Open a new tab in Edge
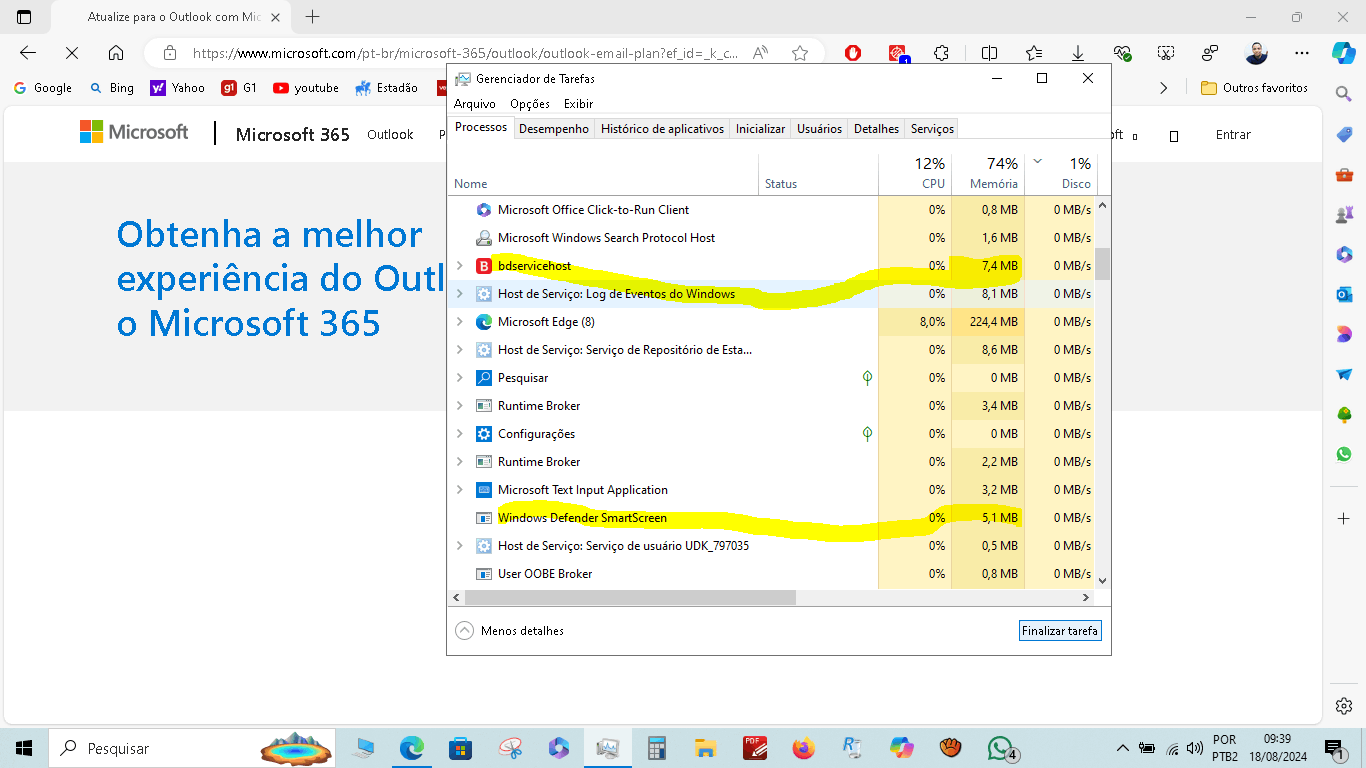1366x768 pixels. point(312,17)
